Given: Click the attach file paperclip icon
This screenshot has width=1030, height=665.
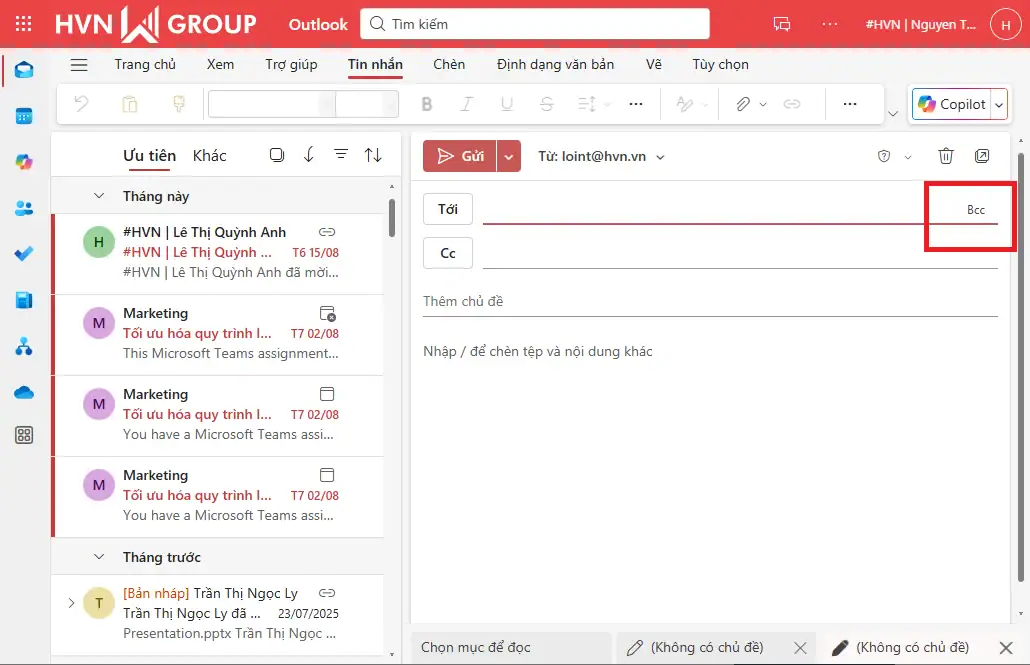Looking at the screenshot, I should pos(743,104).
